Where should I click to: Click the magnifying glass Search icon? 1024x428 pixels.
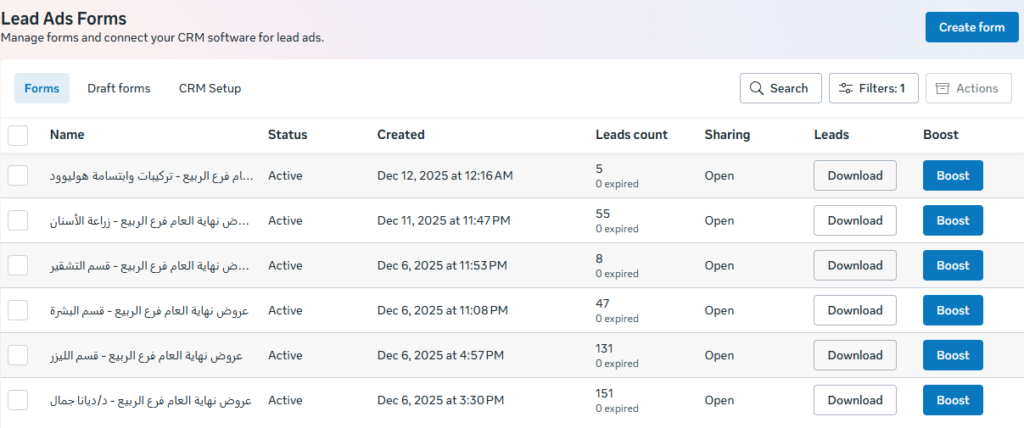click(756, 88)
